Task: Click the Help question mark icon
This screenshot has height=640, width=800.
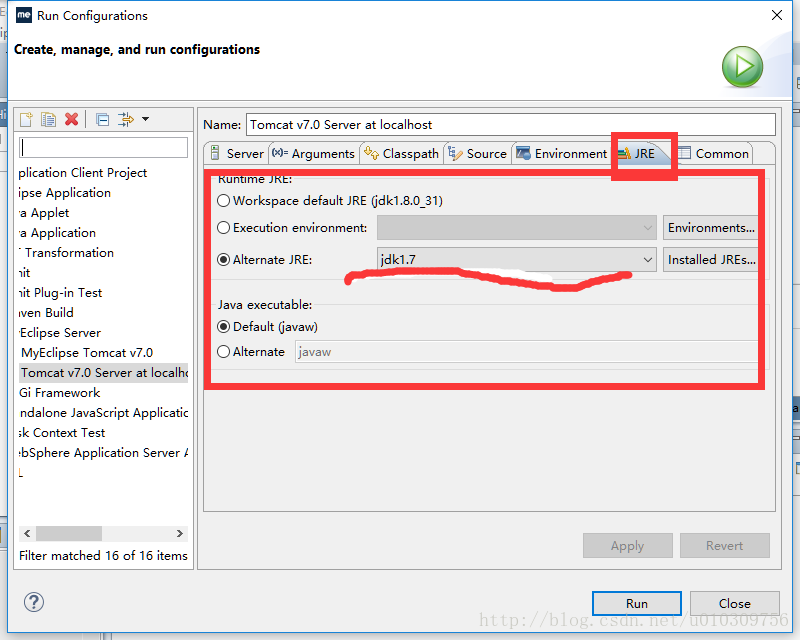Action: pyautogui.click(x=34, y=602)
